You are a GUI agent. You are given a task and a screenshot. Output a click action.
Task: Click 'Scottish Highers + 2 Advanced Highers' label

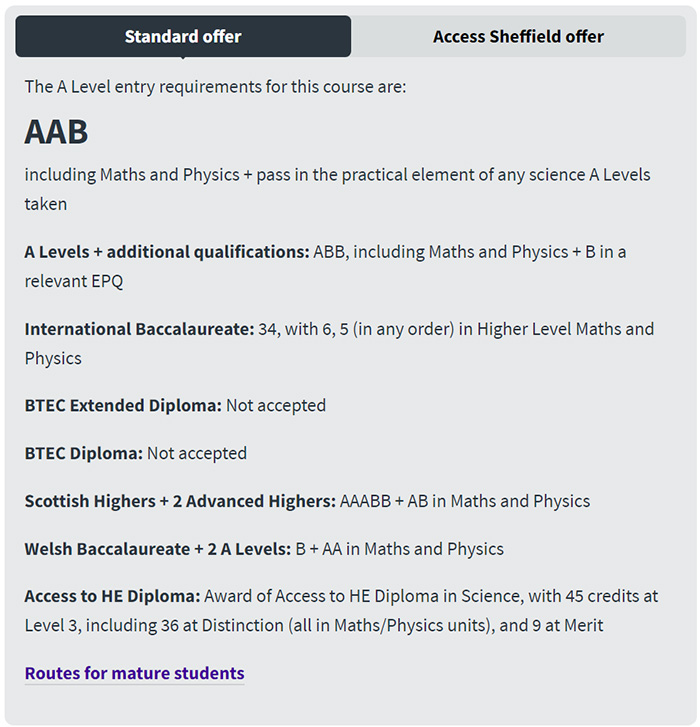coord(179,501)
